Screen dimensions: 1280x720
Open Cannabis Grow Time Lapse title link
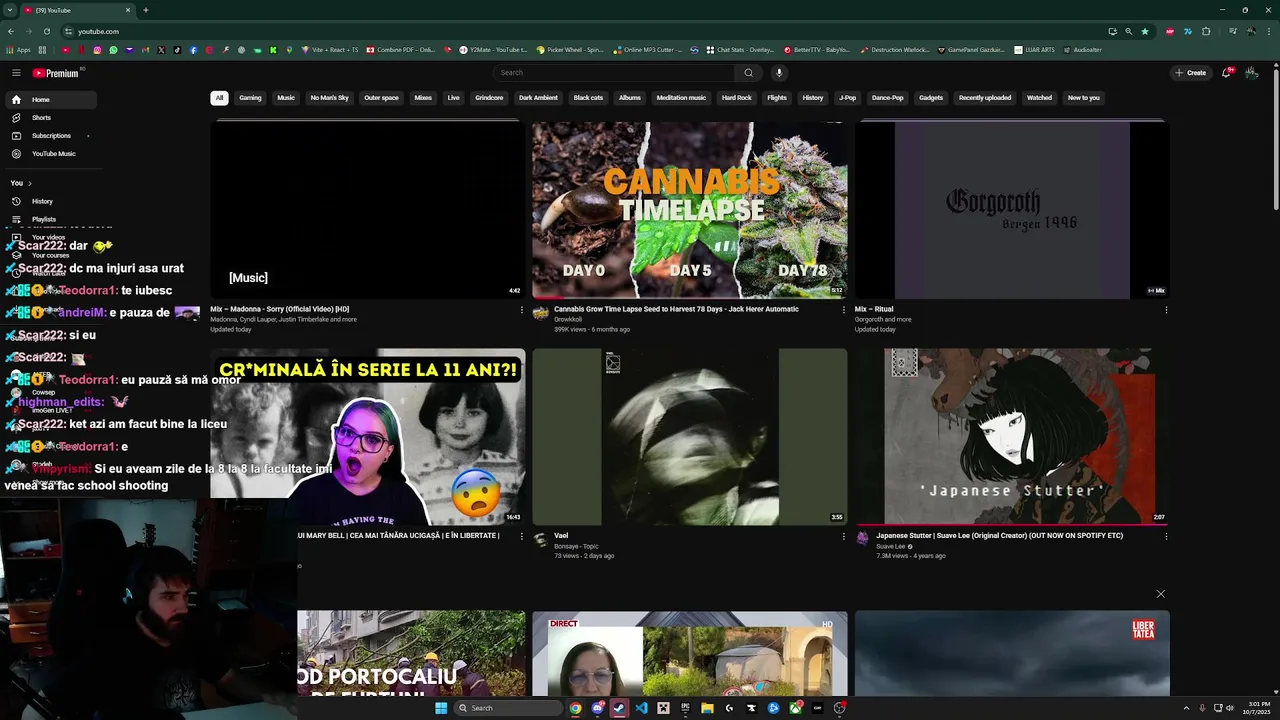click(x=676, y=310)
